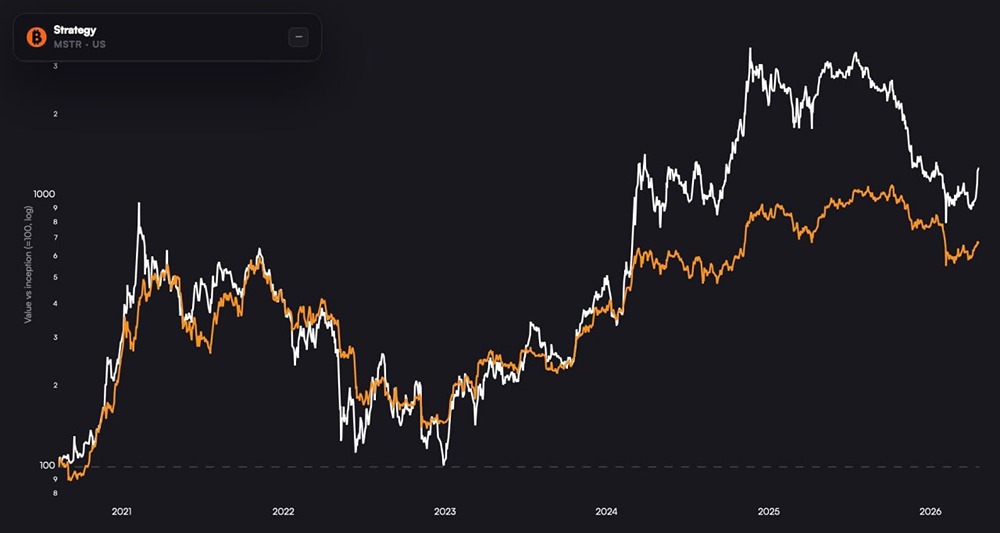Click the Strategy company name
Screen dimensions: 1000x533
coord(75,30)
